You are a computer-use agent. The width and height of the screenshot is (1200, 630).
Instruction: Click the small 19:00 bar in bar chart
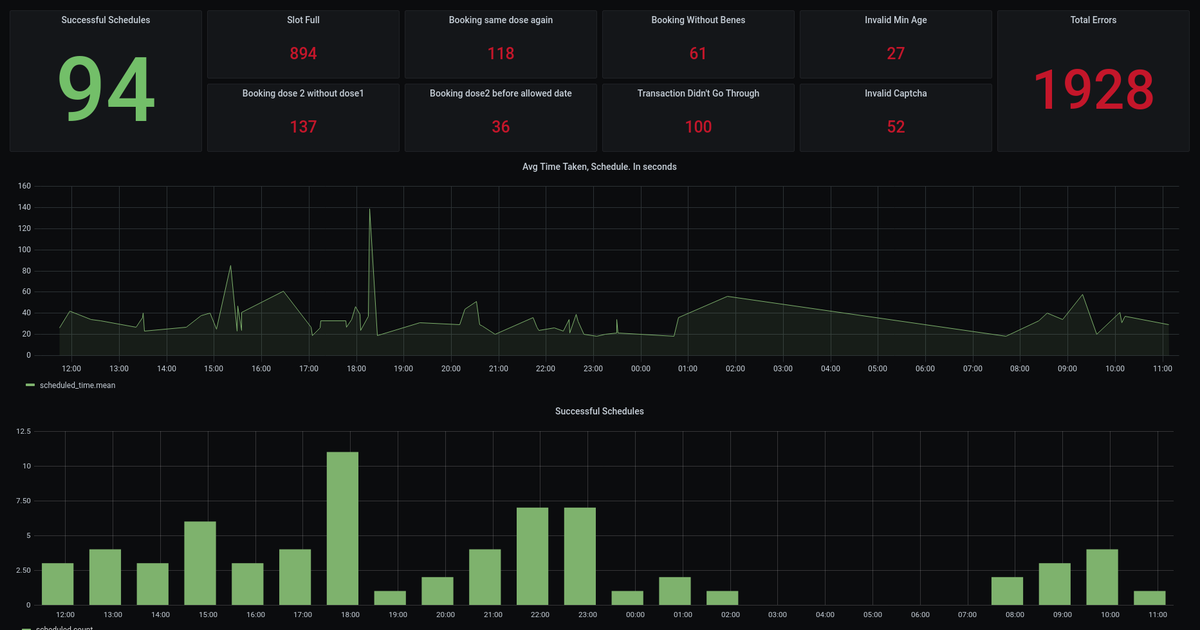tap(390, 598)
